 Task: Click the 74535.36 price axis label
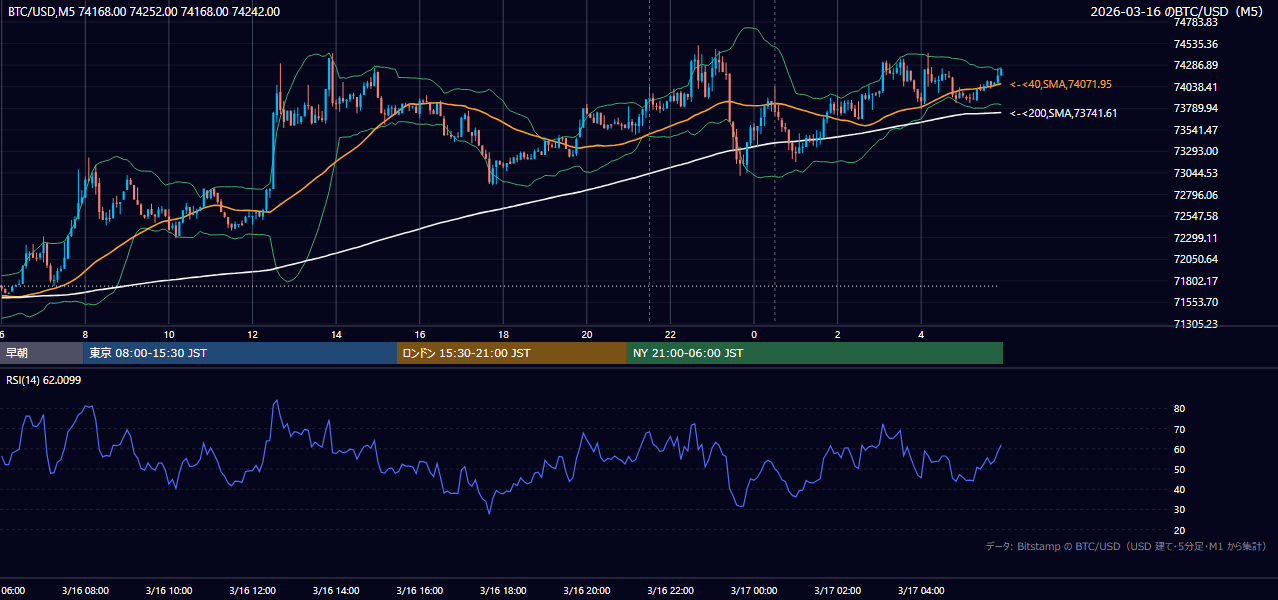click(1195, 44)
